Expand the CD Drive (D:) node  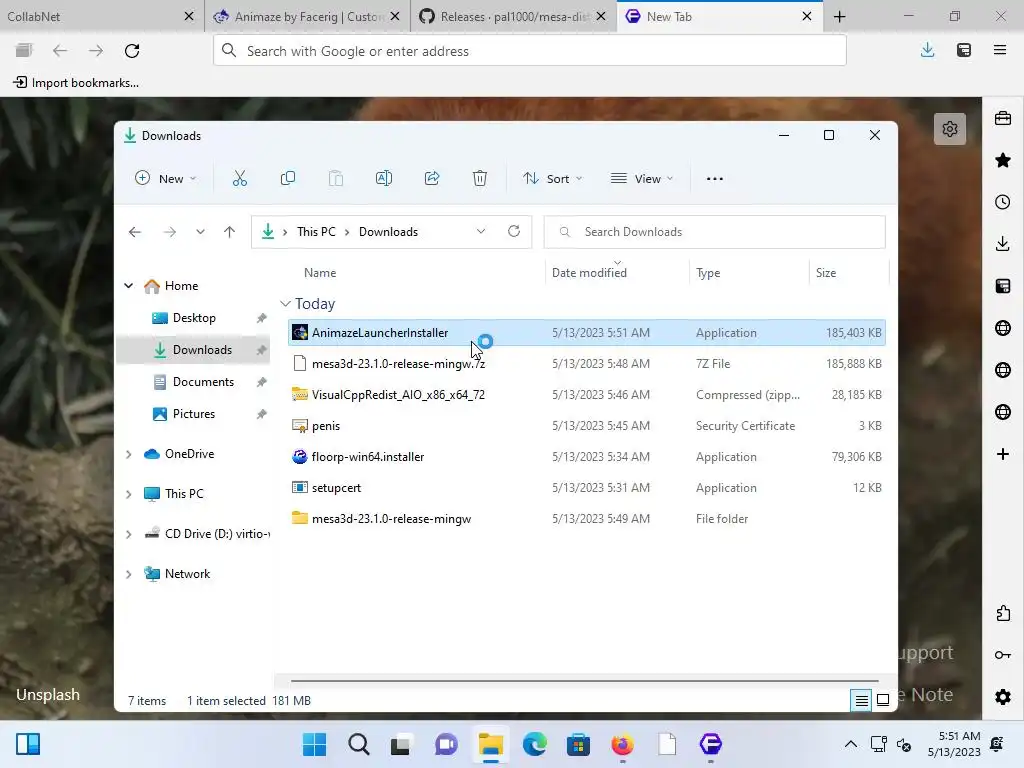(x=129, y=534)
